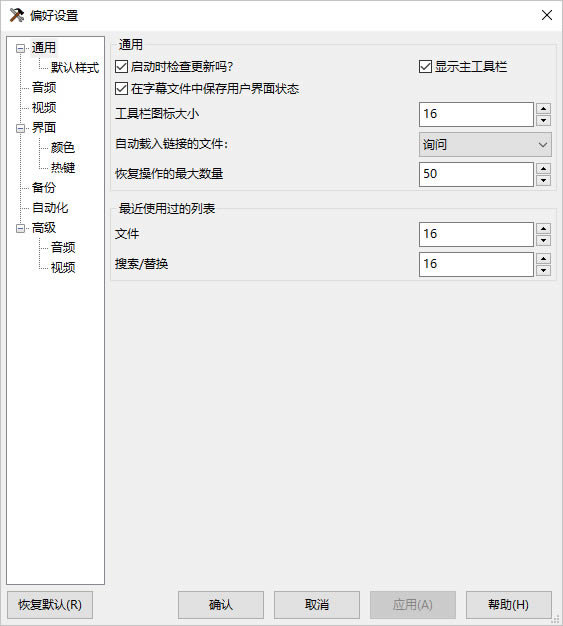The height and width of the screenshot is (626, 563).
Task: Click the 恢复默认(R) button
Action: pyautogui.click(x=50, y=604)
